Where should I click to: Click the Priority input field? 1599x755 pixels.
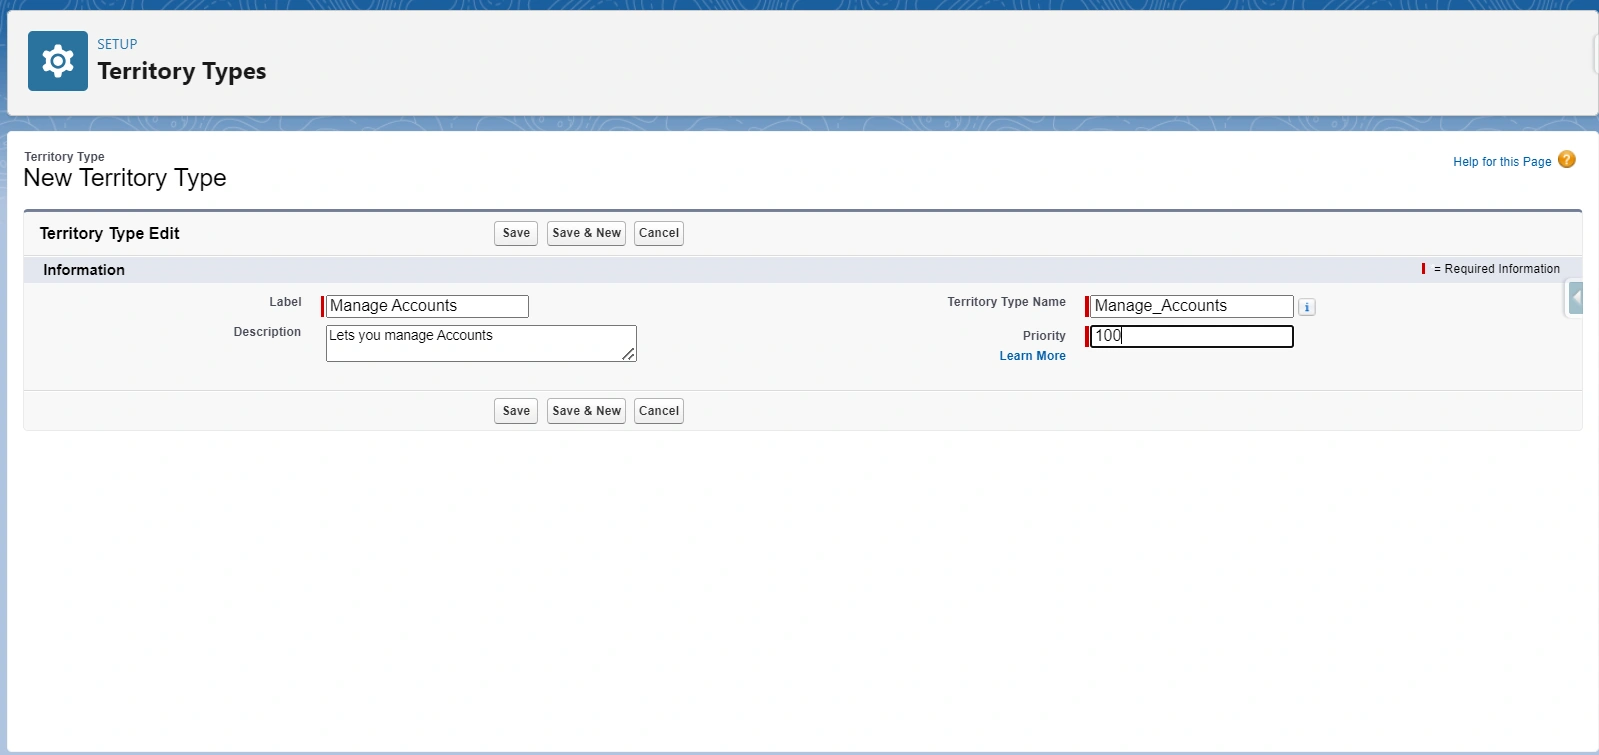pyautogui.click(x=1191, y=336)
